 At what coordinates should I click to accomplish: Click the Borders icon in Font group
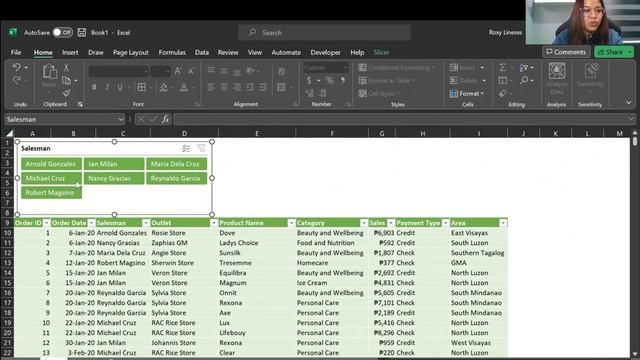(x=141, y=87)
